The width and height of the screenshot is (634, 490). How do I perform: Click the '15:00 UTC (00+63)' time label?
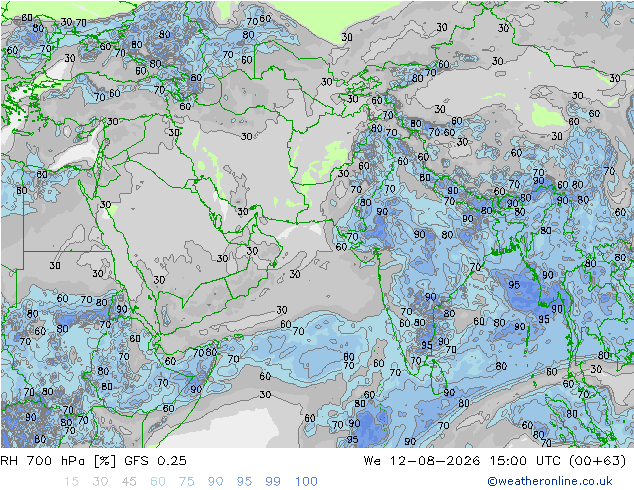point(558,461)
